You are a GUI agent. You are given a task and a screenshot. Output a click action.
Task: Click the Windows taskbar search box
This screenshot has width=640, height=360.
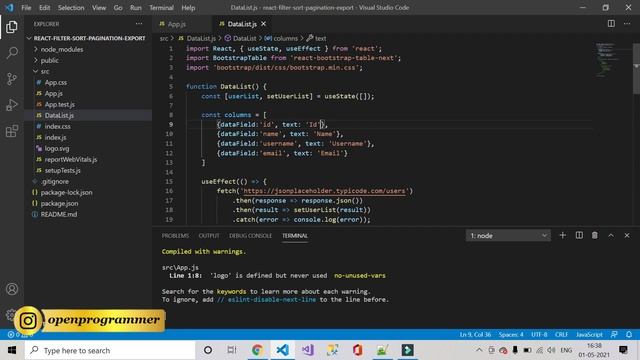[110, 350]
